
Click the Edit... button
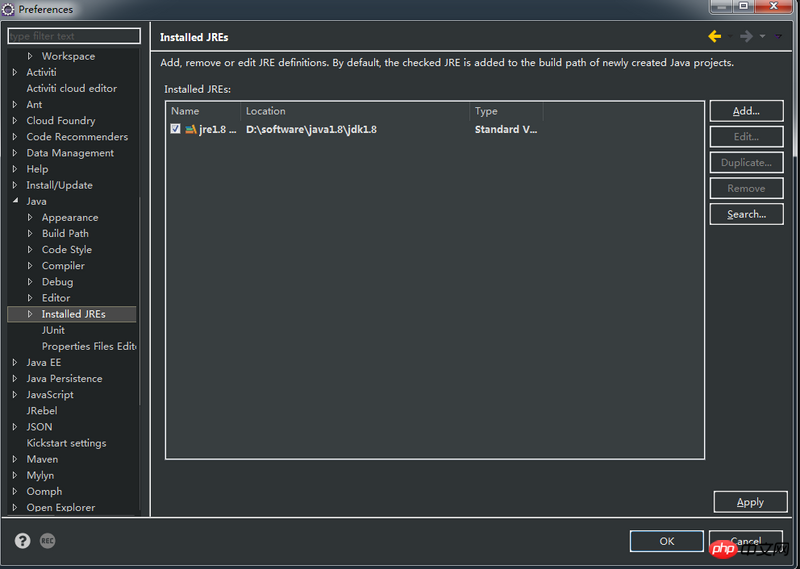pos(746,136)
